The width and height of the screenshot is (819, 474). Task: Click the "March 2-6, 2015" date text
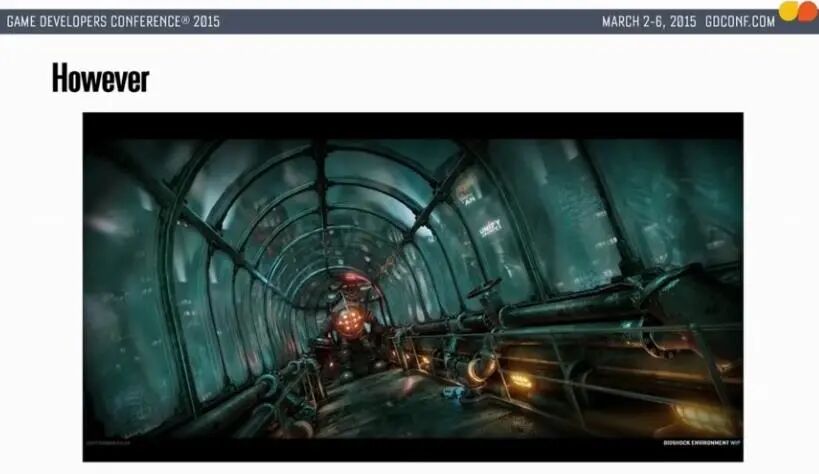point(649,22)
